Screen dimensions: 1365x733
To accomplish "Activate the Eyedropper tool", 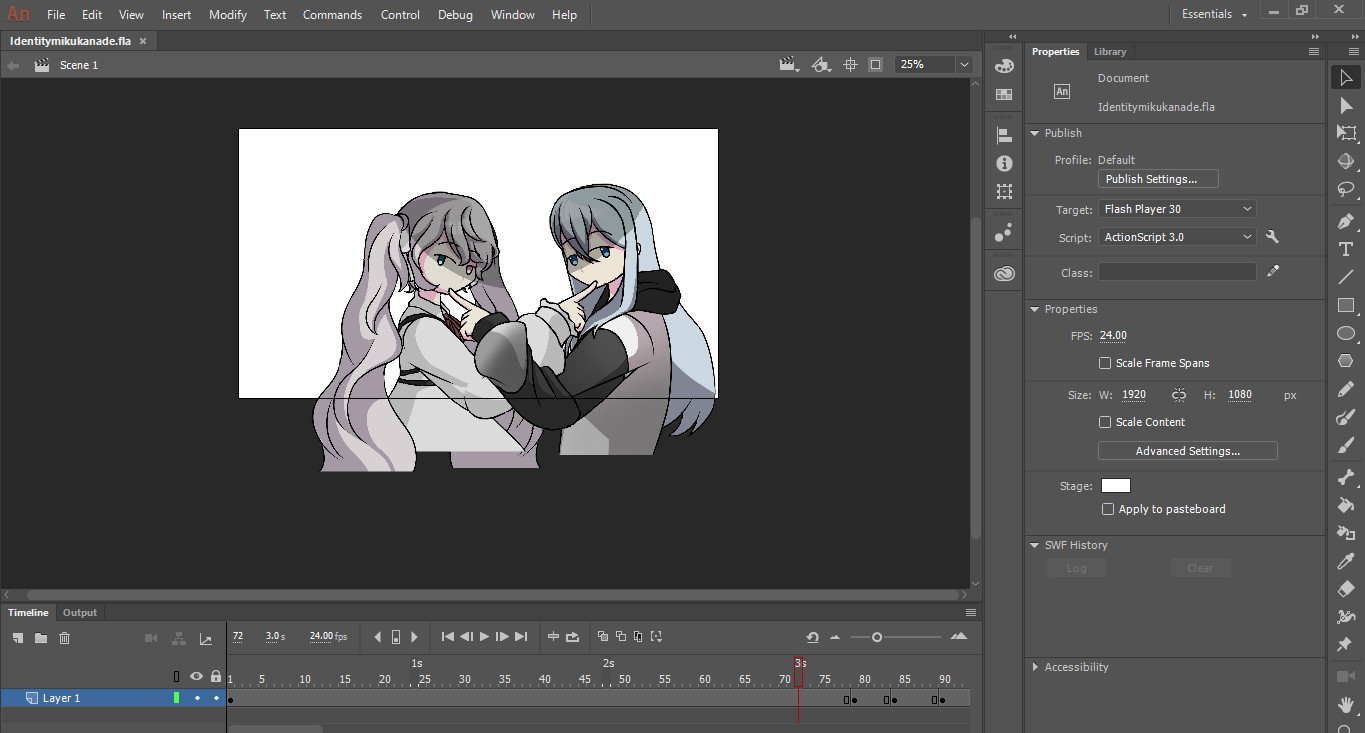I will 1346,561.
